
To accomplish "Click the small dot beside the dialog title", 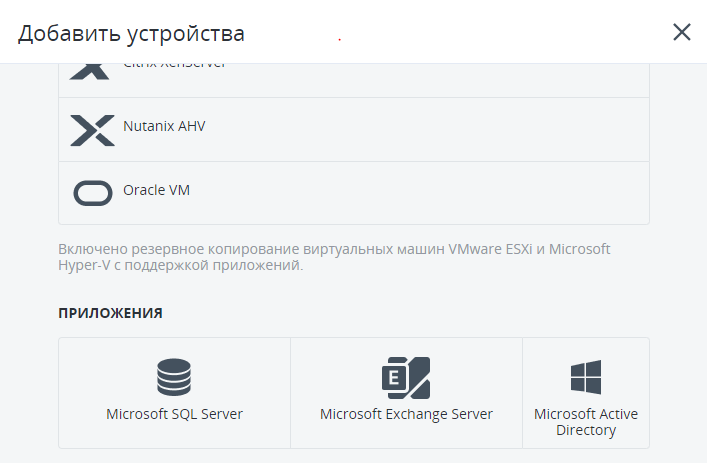I will pyautogui.click(x=340, y=39).
